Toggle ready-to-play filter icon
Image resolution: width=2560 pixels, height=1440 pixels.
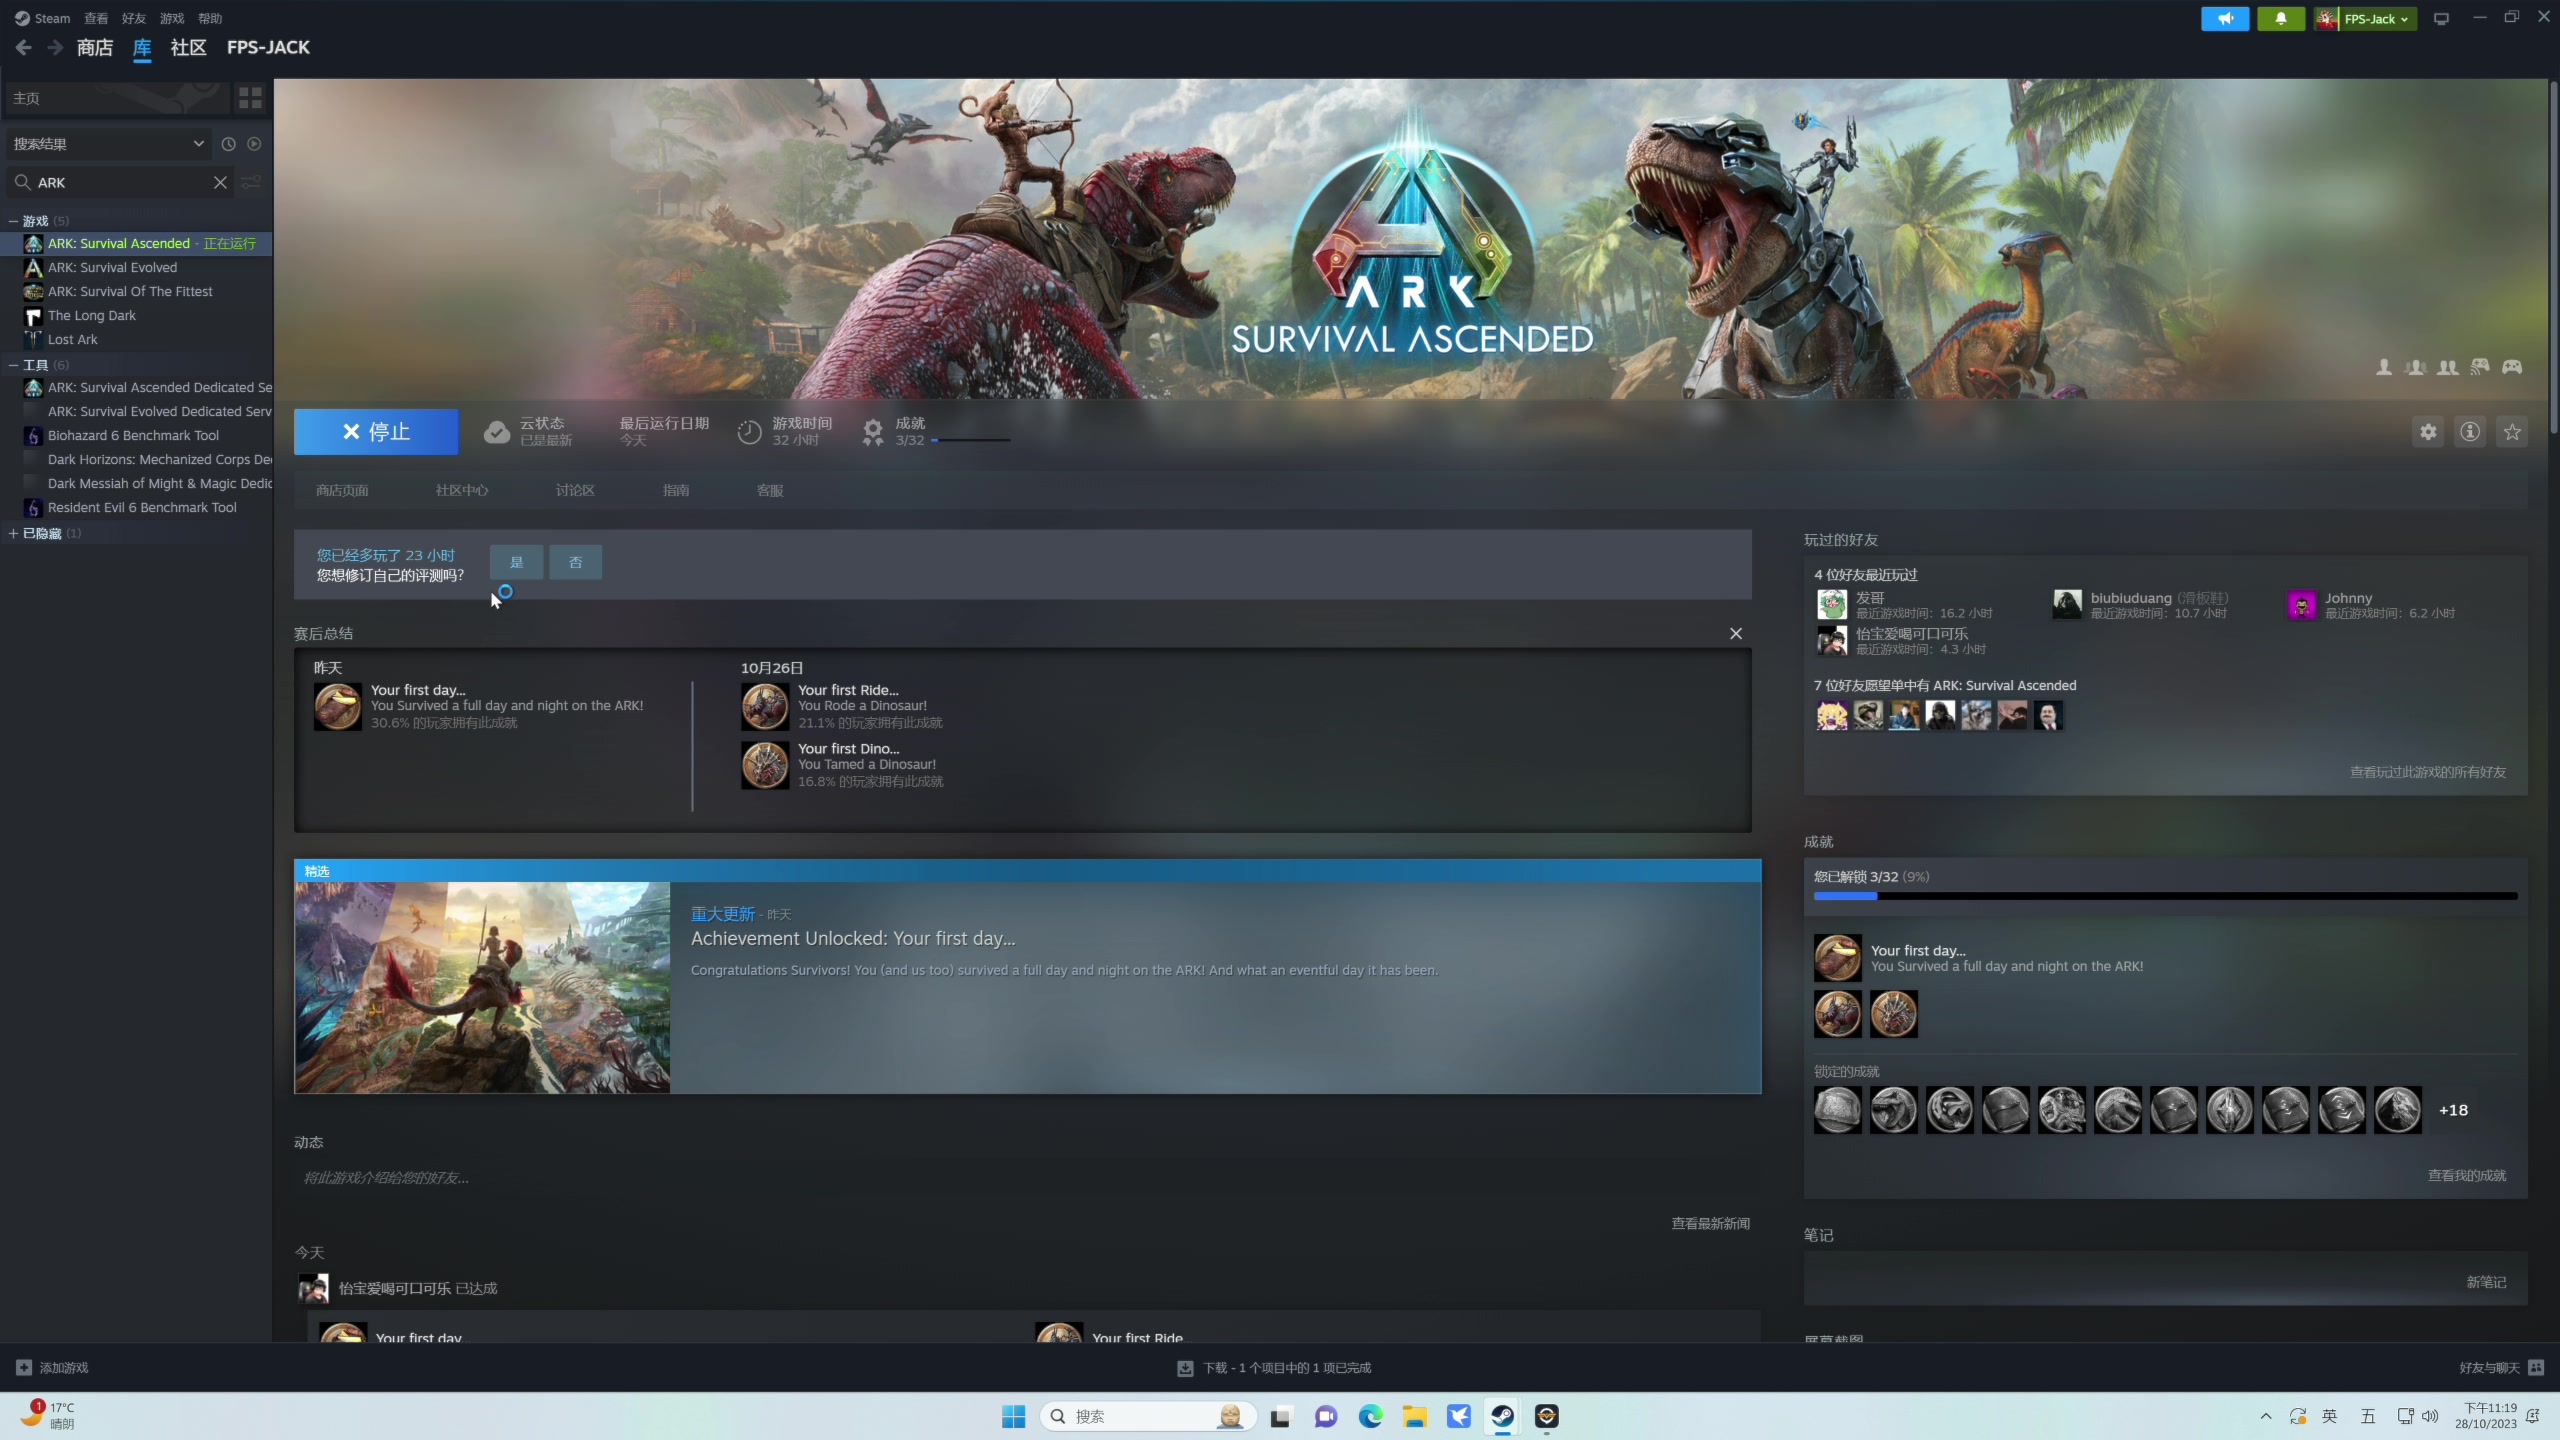(x=254, y=144)
